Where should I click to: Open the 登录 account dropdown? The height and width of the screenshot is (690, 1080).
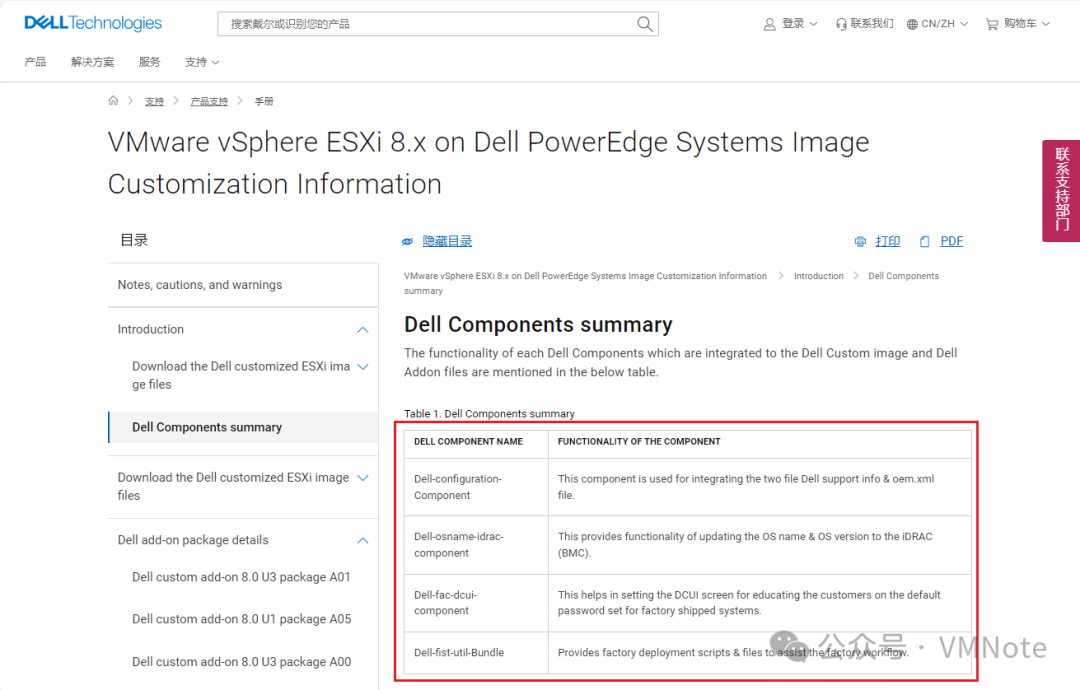pos(791,24)
